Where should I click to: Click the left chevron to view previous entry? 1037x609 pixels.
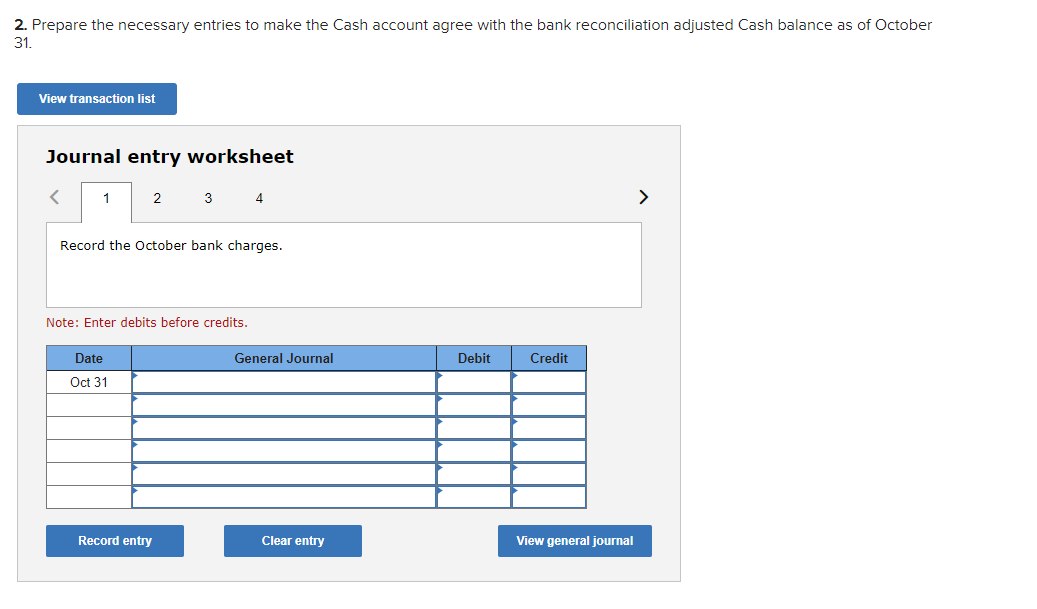click(x=54, y=197)
